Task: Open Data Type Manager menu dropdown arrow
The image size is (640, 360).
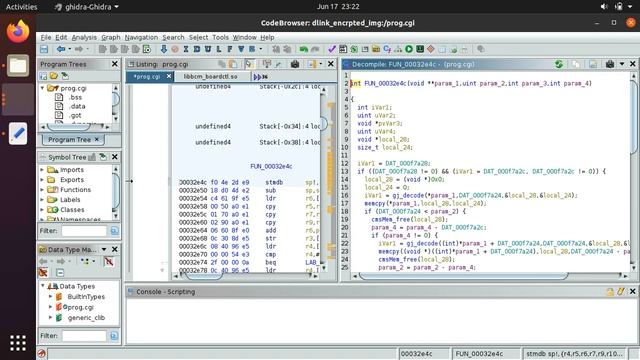Action: (104, 249)
